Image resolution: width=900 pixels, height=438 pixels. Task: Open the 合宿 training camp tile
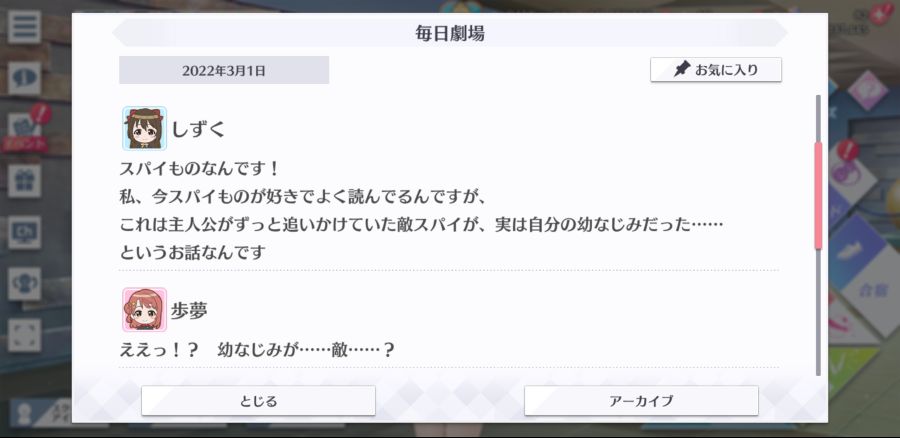(x=873, y=290)
